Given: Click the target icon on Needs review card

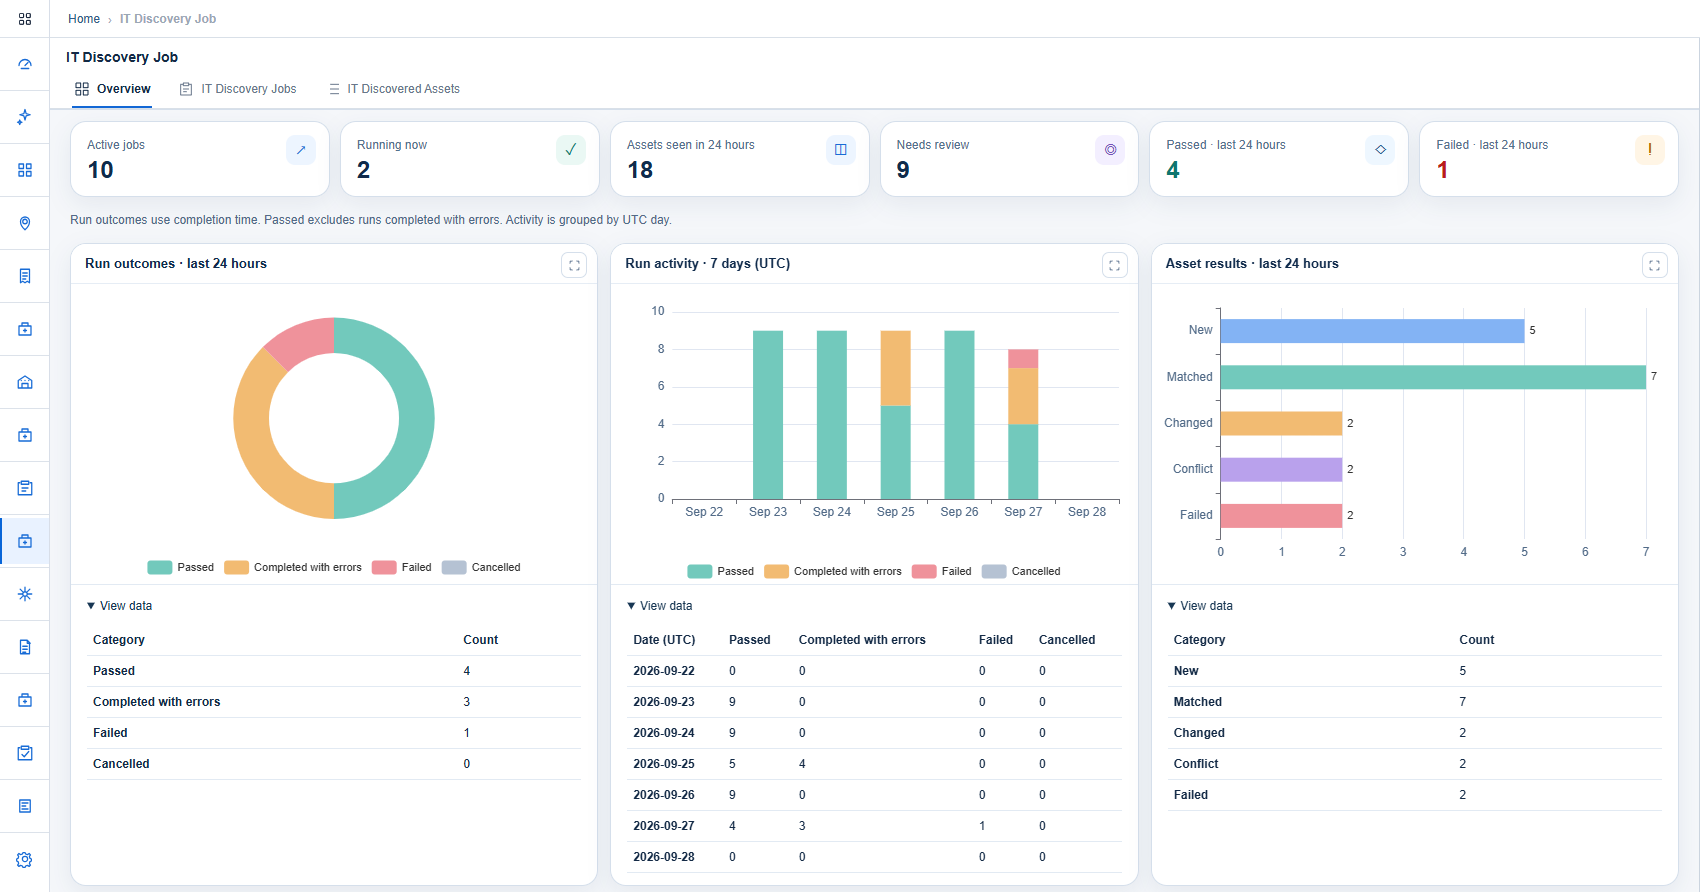Looking at the screenshot, I should coord(1110,150).
